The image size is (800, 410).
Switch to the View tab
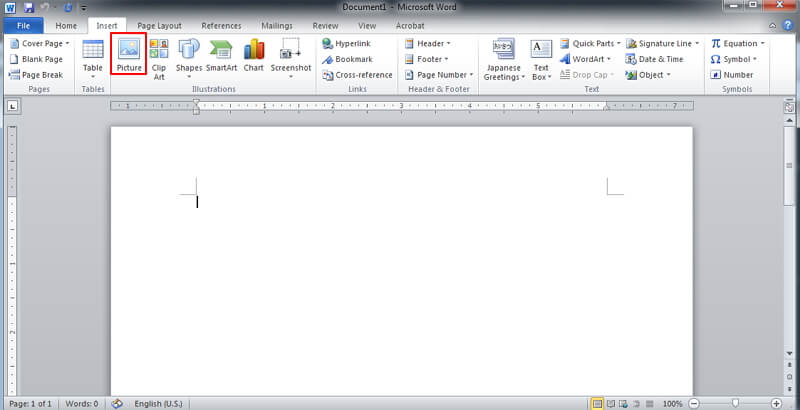click(x=367, y=25)
